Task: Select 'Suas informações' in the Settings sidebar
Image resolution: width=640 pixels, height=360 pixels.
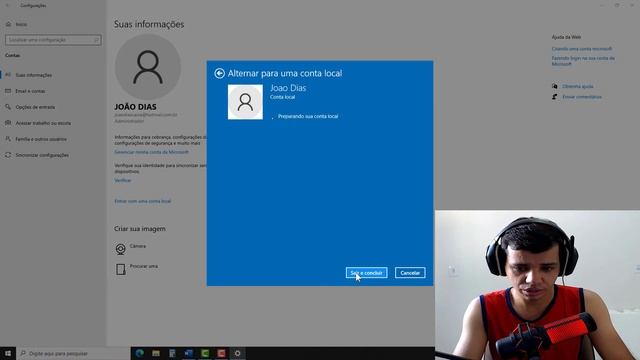Action: point(33,75)
